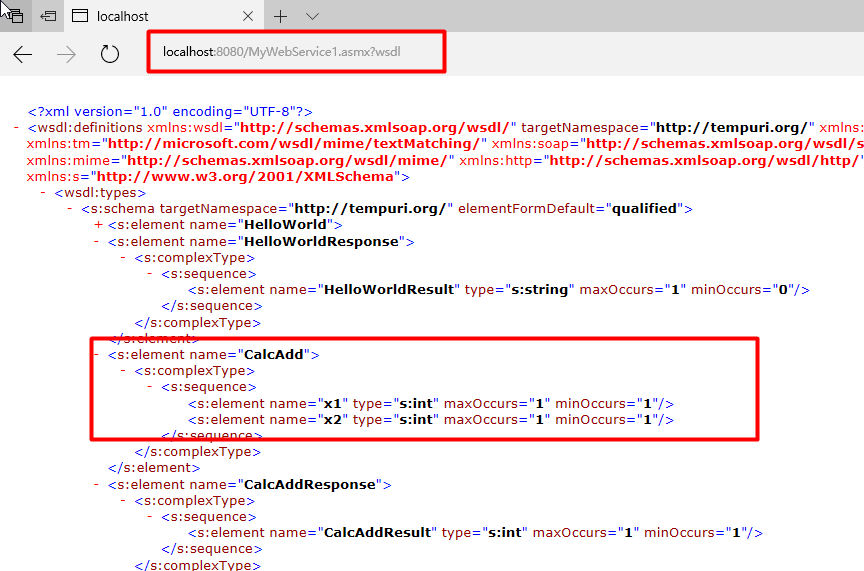Click the "s:string" type value
864x571 pixels.
click(539, 290)
